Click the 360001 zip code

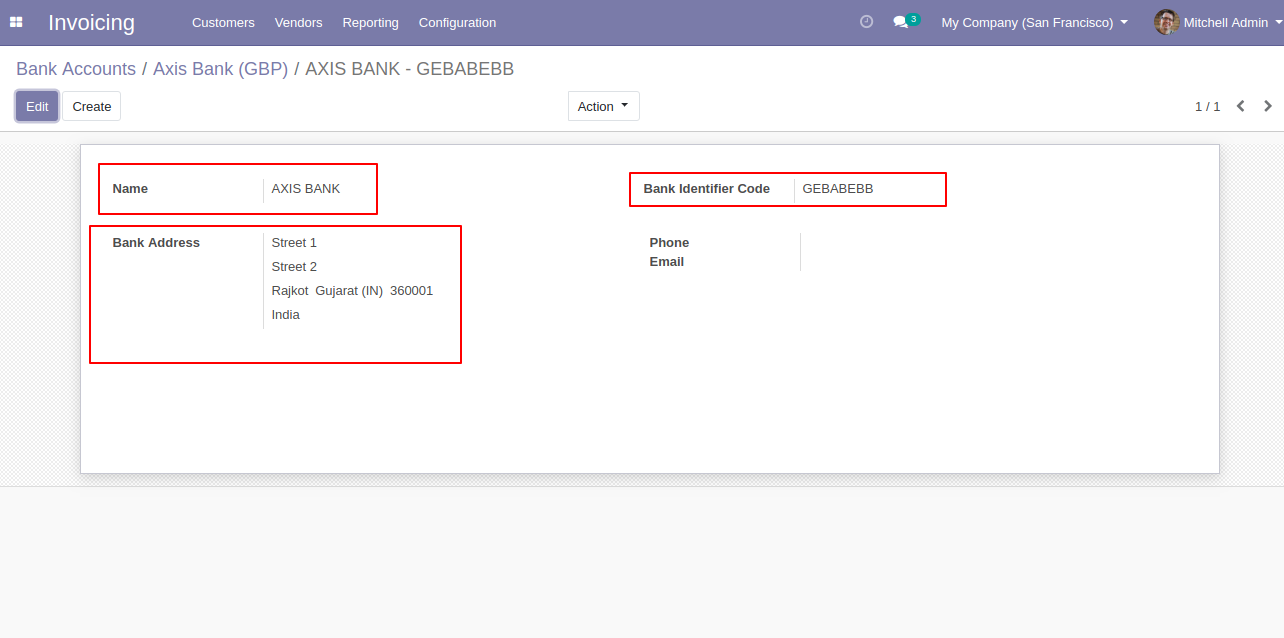[412, 290]
